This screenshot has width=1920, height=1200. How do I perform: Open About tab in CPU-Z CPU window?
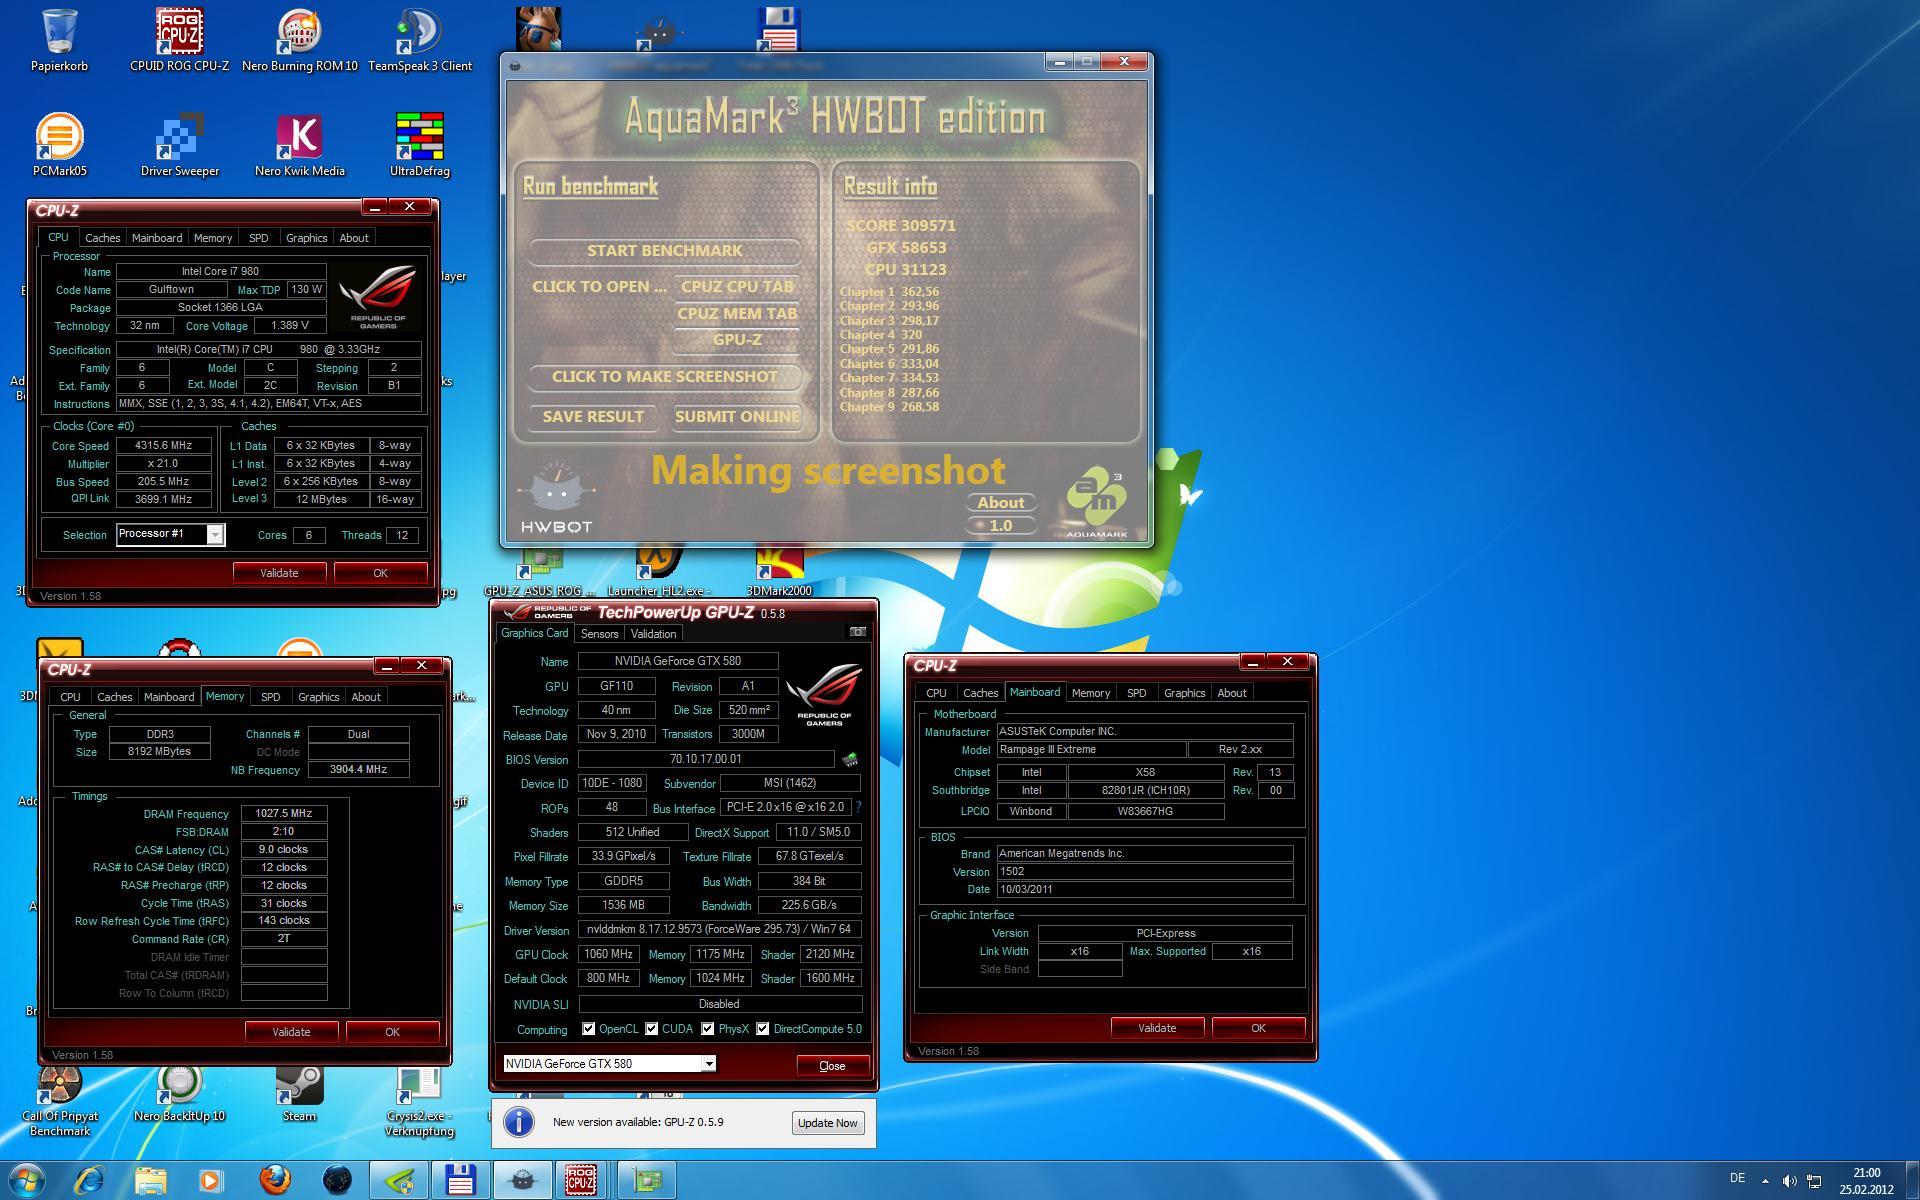pos(354,238)
